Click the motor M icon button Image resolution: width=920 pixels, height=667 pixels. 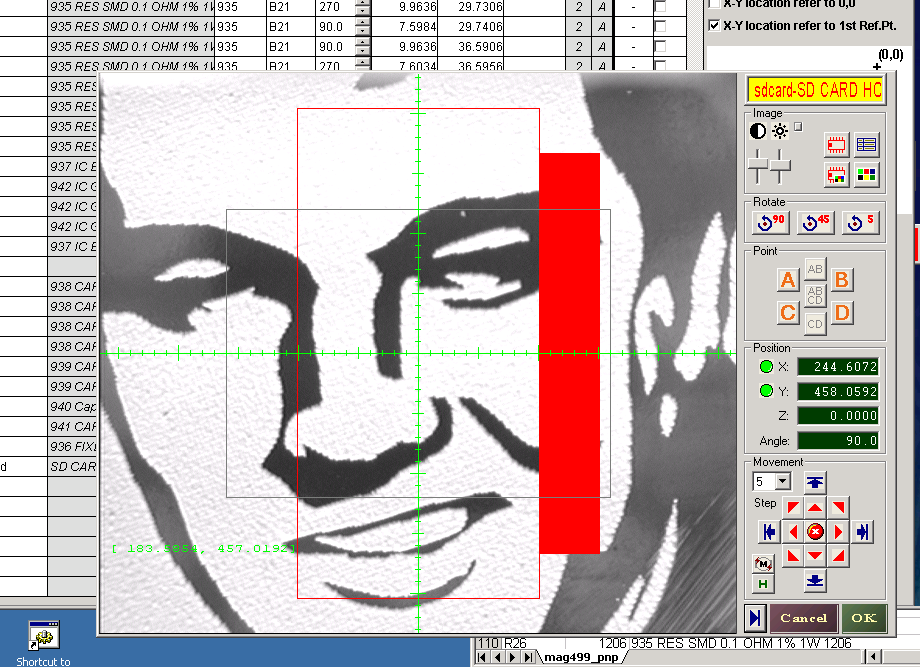point(763,564)
